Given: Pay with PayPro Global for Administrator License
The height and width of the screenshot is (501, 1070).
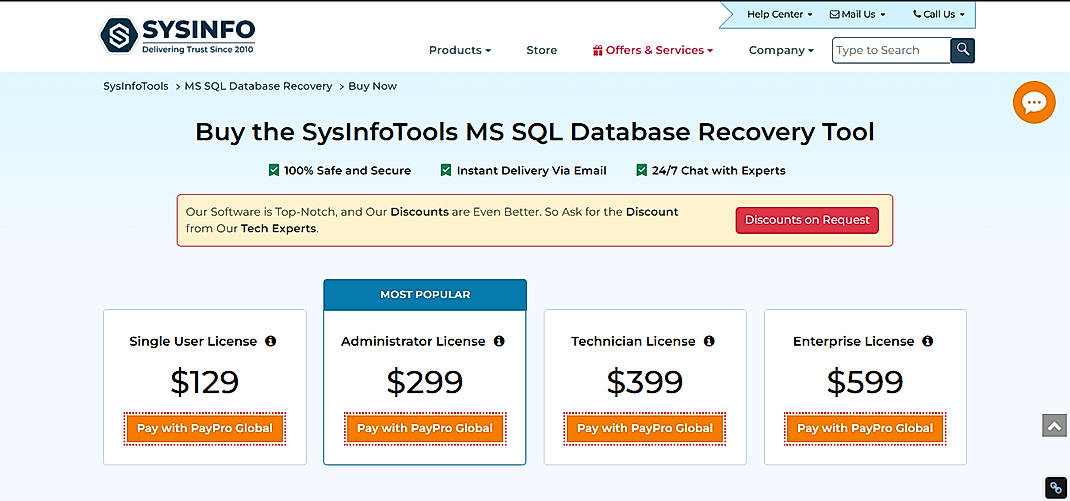Looking at the screenshot, I should coord(424,429).
